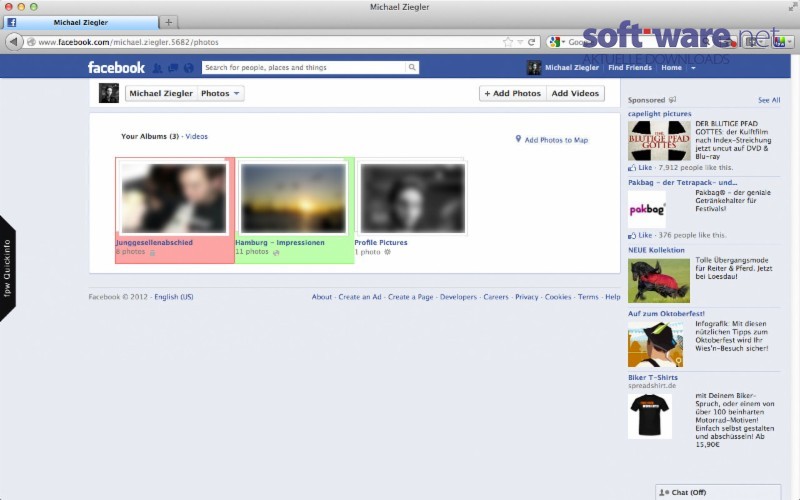Open the Junggesellenabschied album thumbnail
This screenshot has width=800, height=500.
click(x=173, y=198)
